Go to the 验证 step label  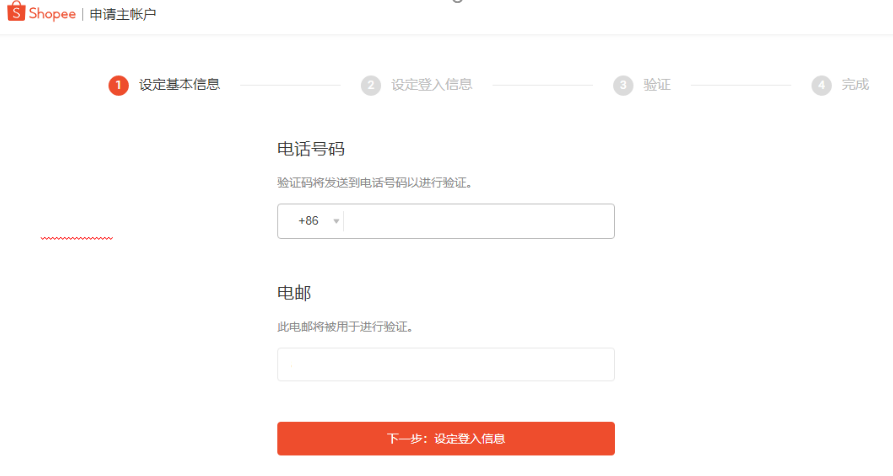click(657, 85)
